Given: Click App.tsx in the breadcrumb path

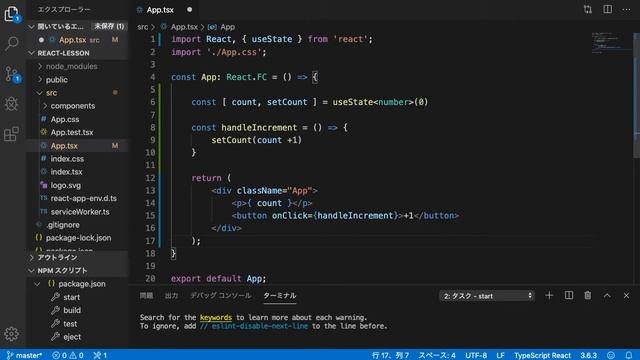Looking at the screenshot, I should pos(184,27).
